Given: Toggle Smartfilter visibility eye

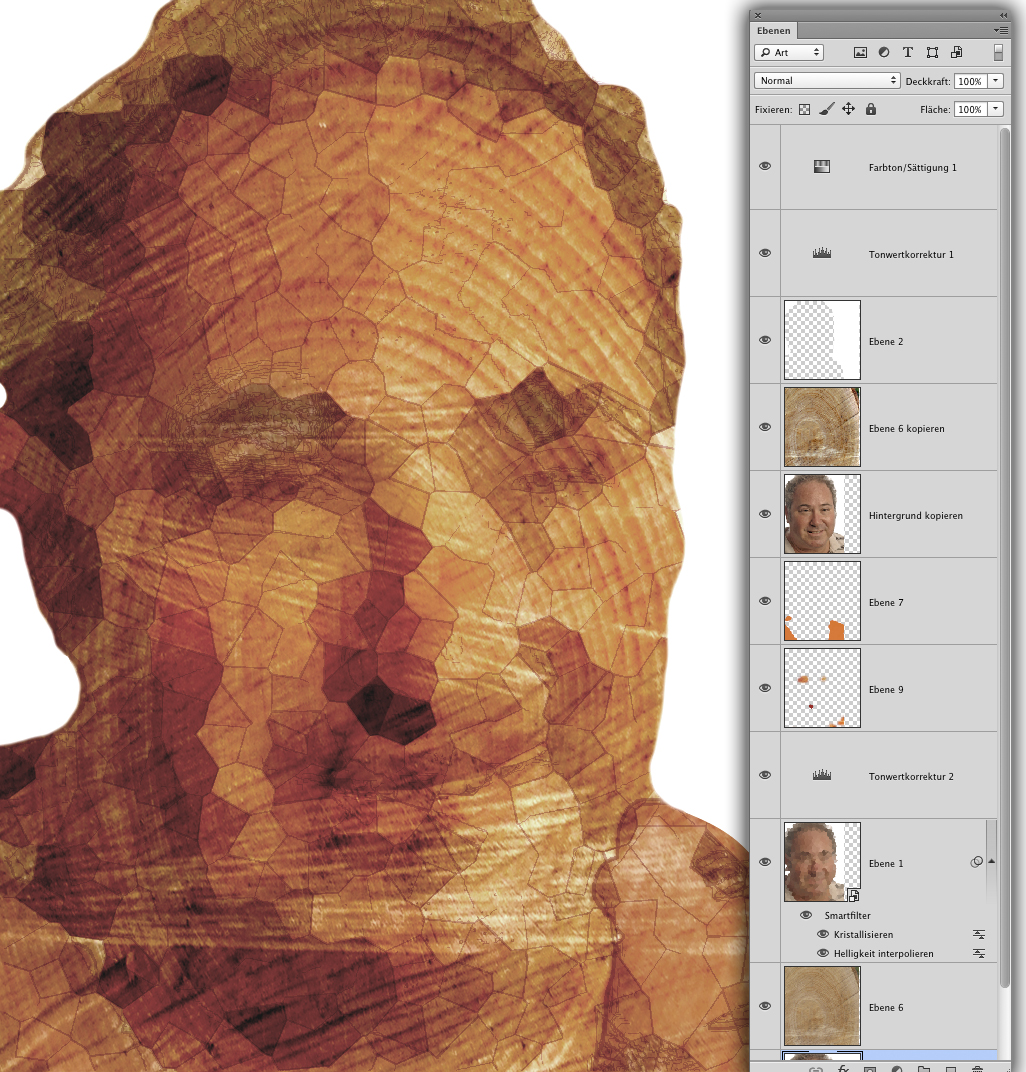Looking at the screenshot, I should tap(806, 915).
